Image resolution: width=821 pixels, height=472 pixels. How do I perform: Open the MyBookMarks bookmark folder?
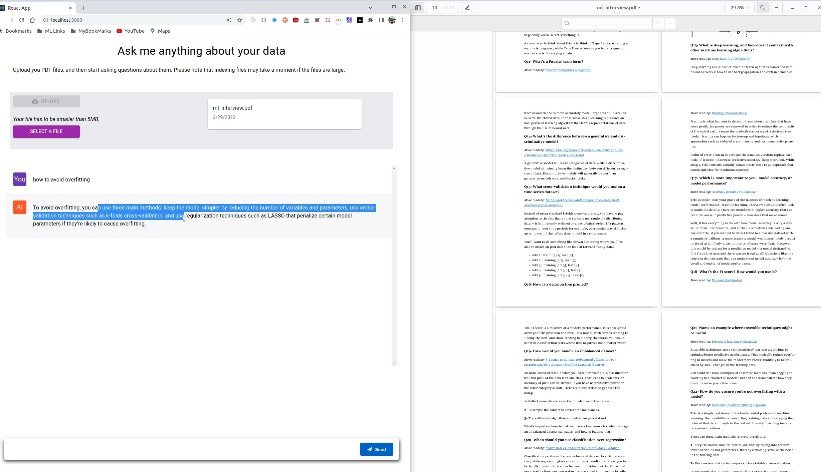pyautogui.click(x=91, y=31)
